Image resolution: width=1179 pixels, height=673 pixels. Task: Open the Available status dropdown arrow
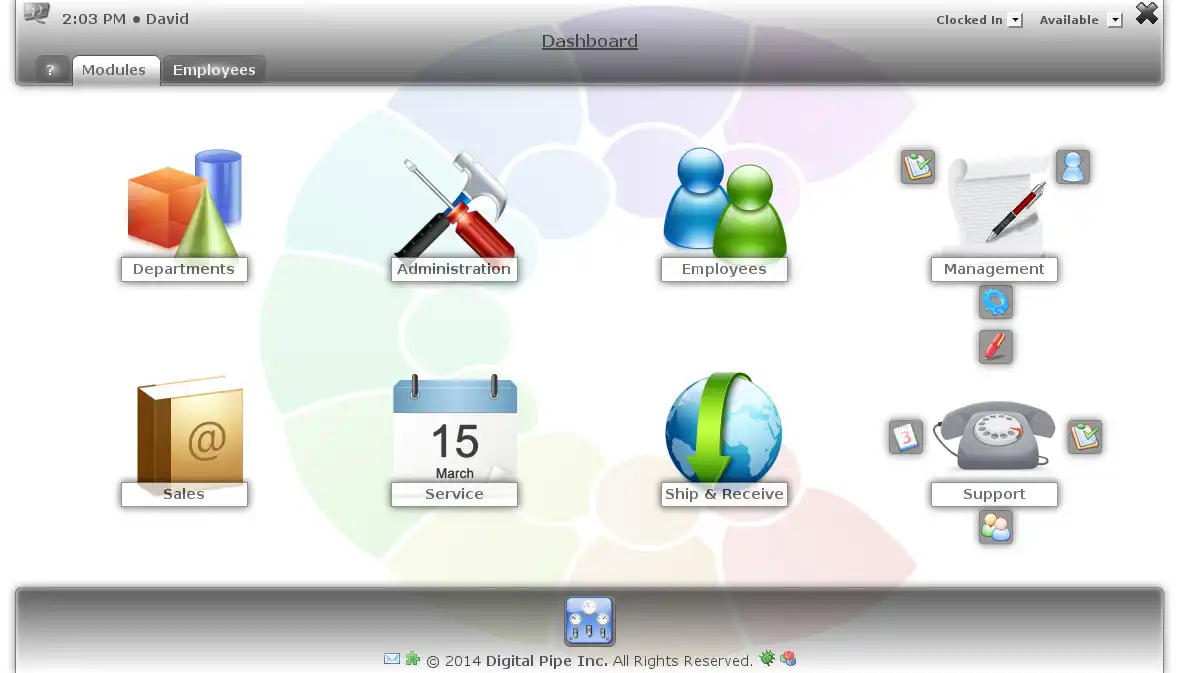pos(1115,20)
